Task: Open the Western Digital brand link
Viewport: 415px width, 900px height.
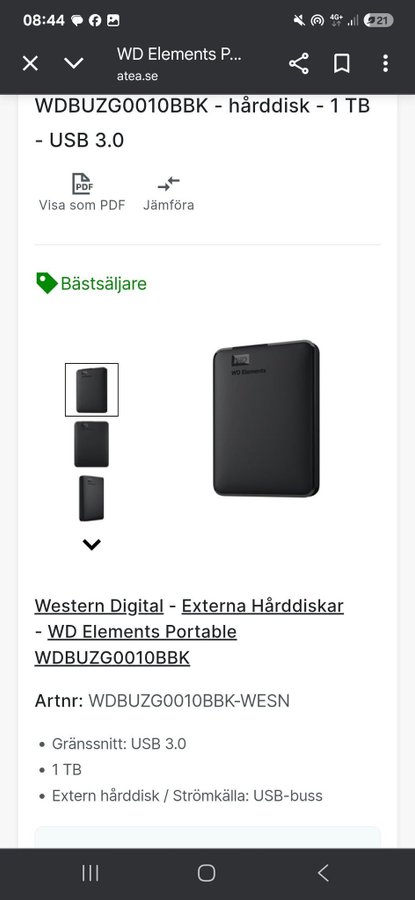Action: tap(99, 606)
